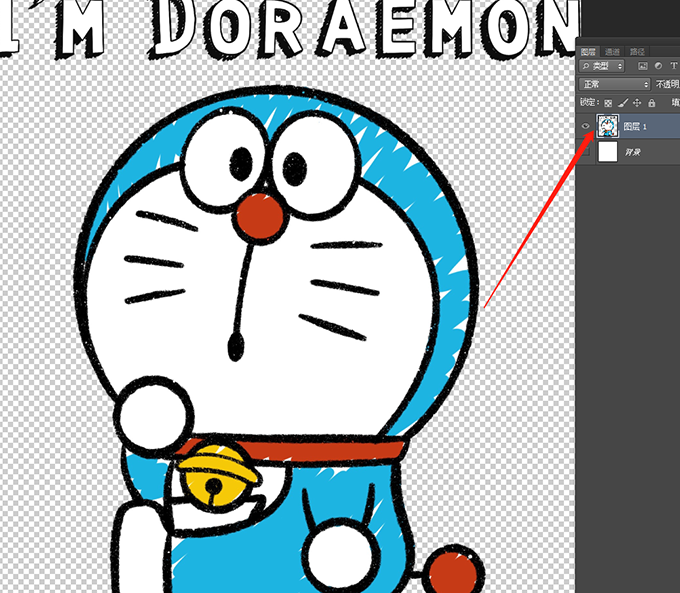This screenshot has width=680, height=593.
Task: Switch to the 通道 (Channels) tab
Action: (x=612, y=52)
